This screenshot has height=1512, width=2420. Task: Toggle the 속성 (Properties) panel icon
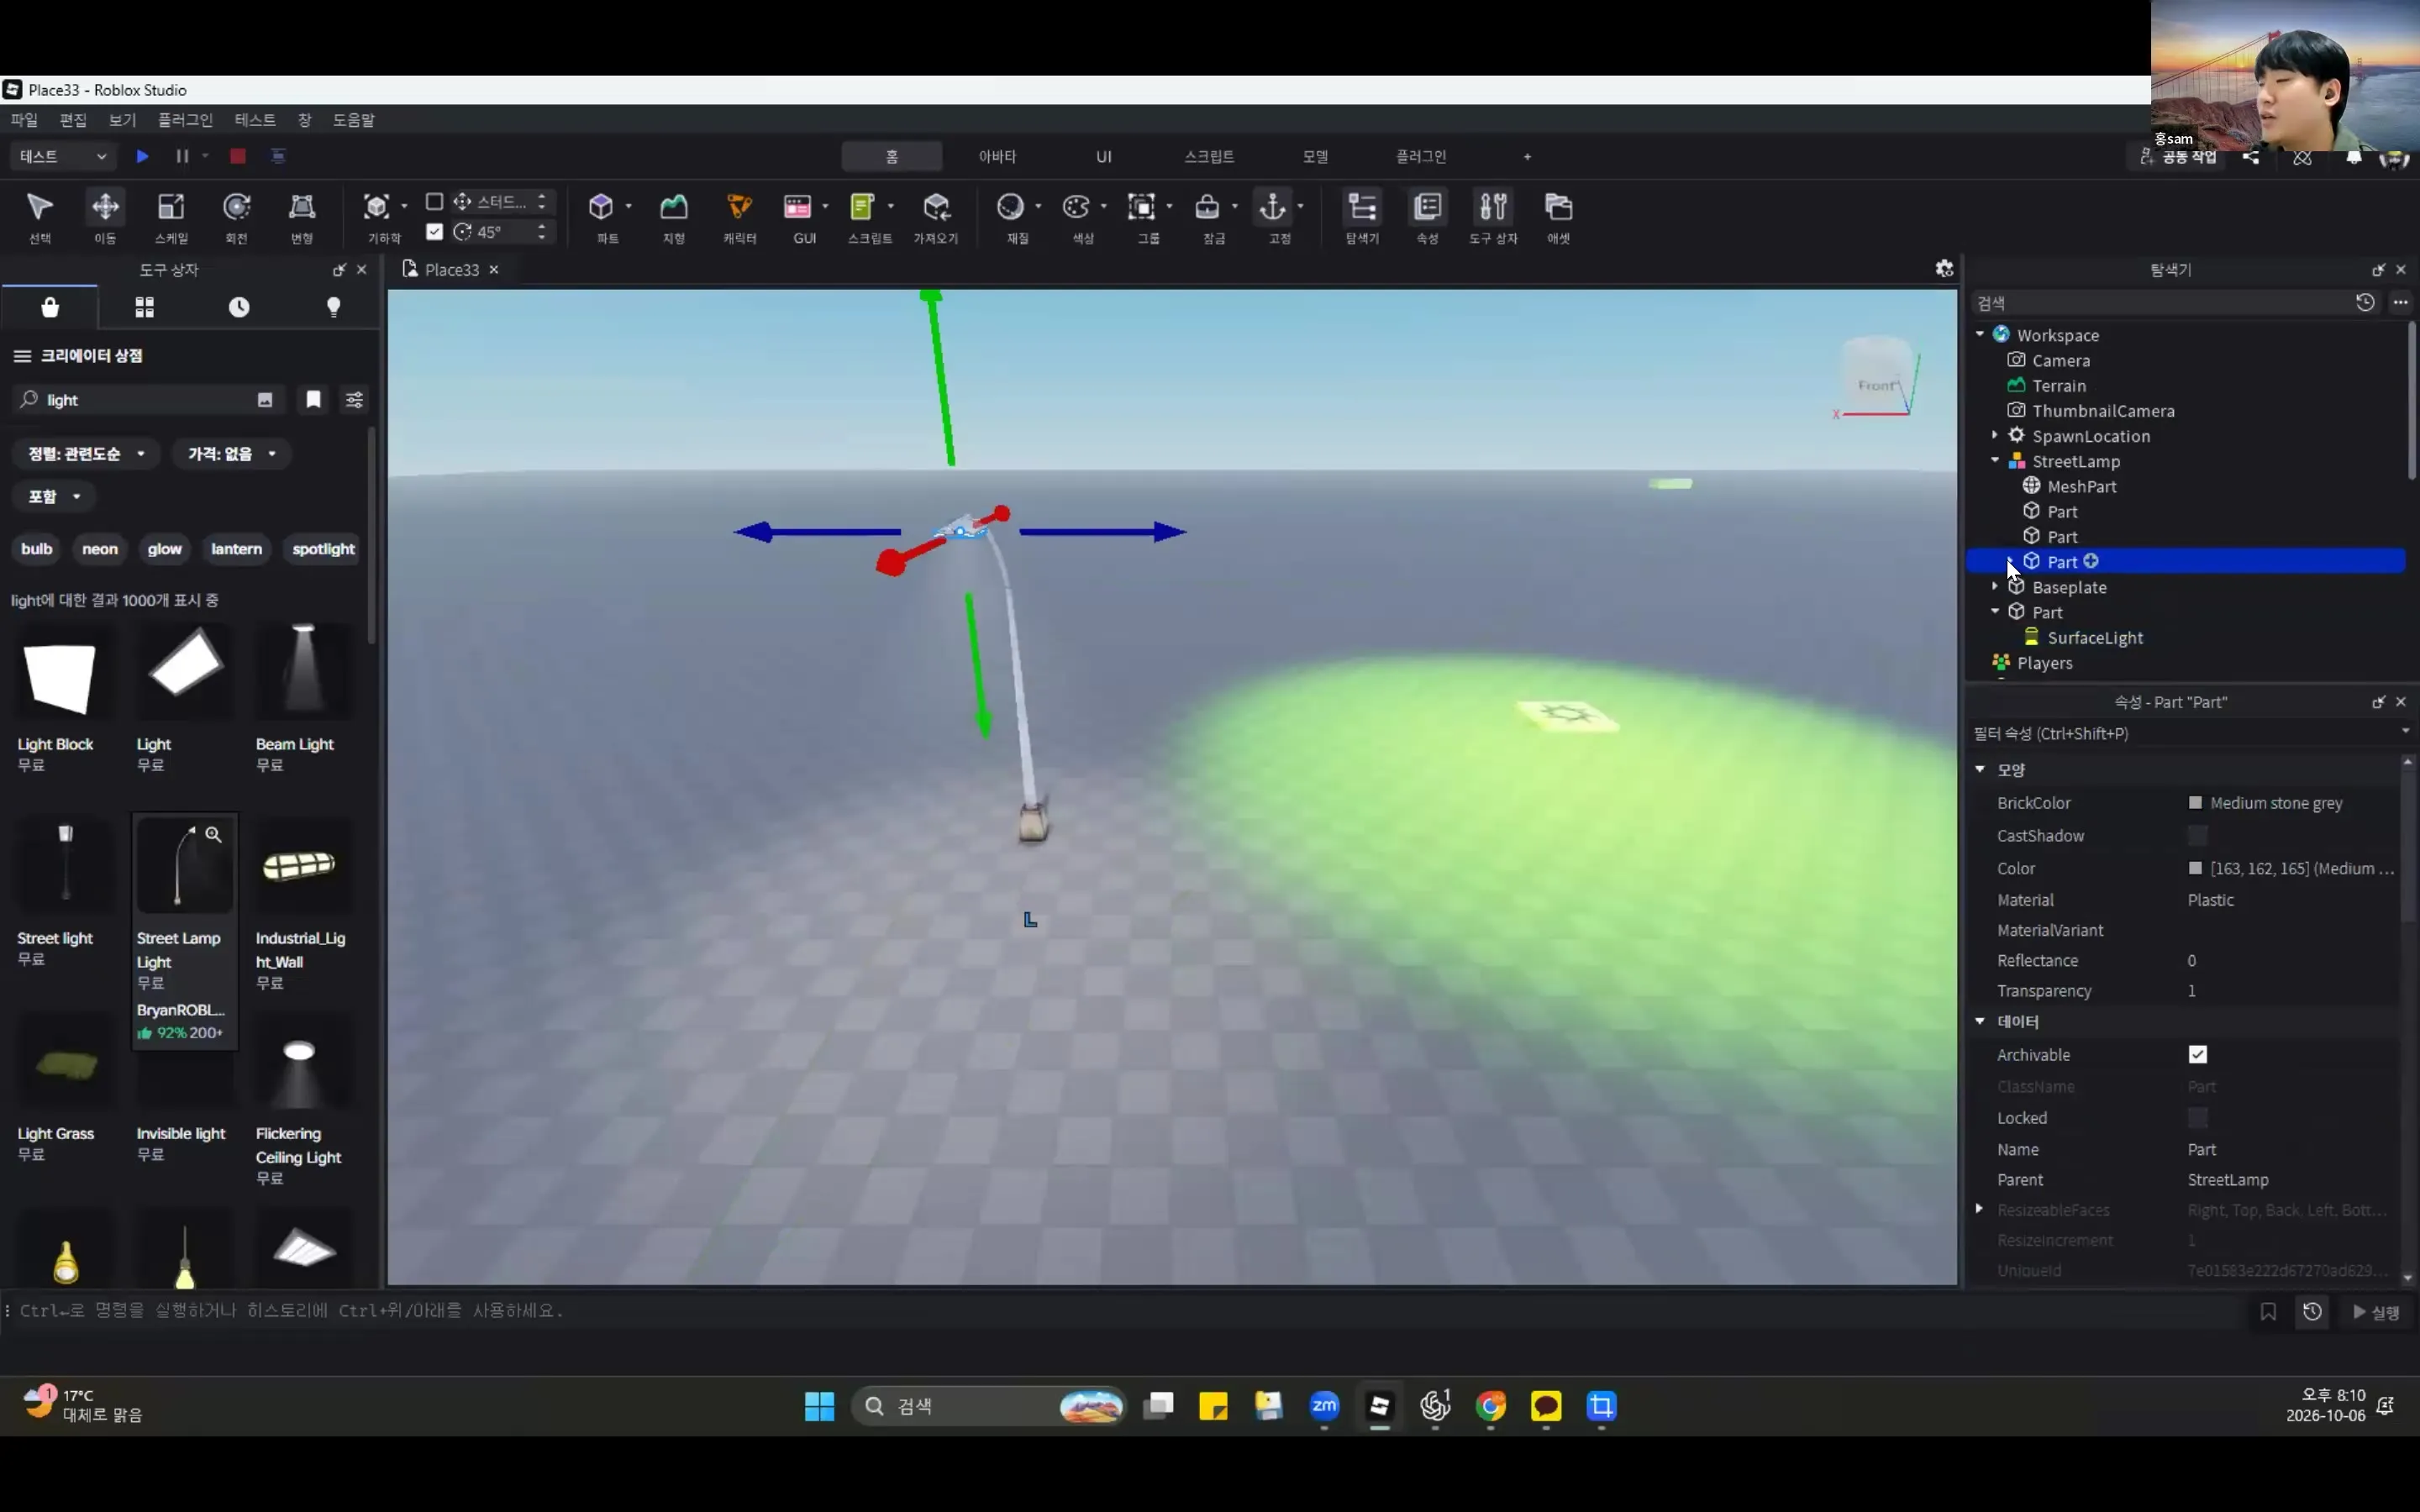tap(1427, 216)
